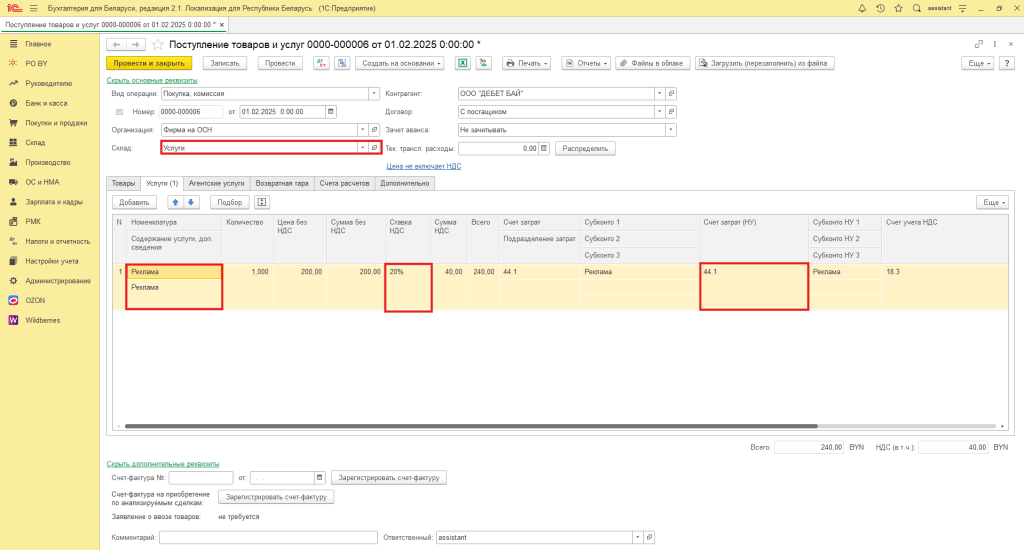Open calendar picker for document date
This screenshot has width=1024, height=550.
click(x=330, y=112)
